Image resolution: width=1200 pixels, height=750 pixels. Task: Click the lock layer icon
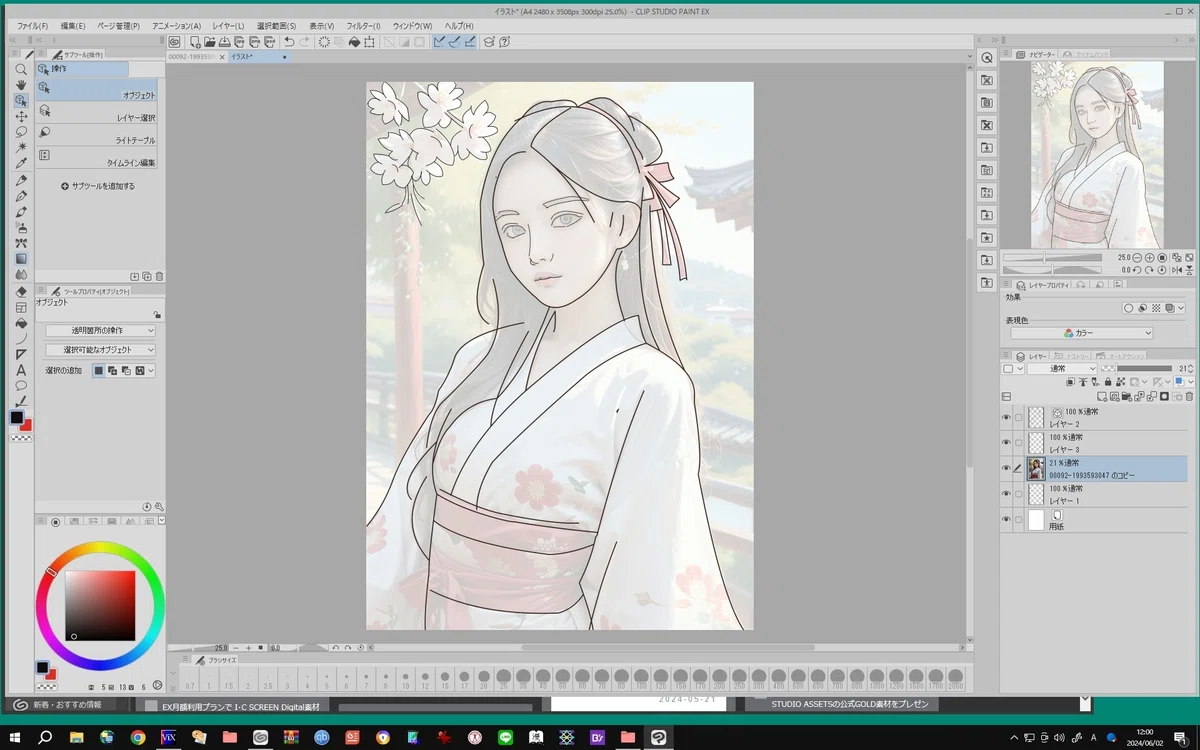tap(1108, 381)
